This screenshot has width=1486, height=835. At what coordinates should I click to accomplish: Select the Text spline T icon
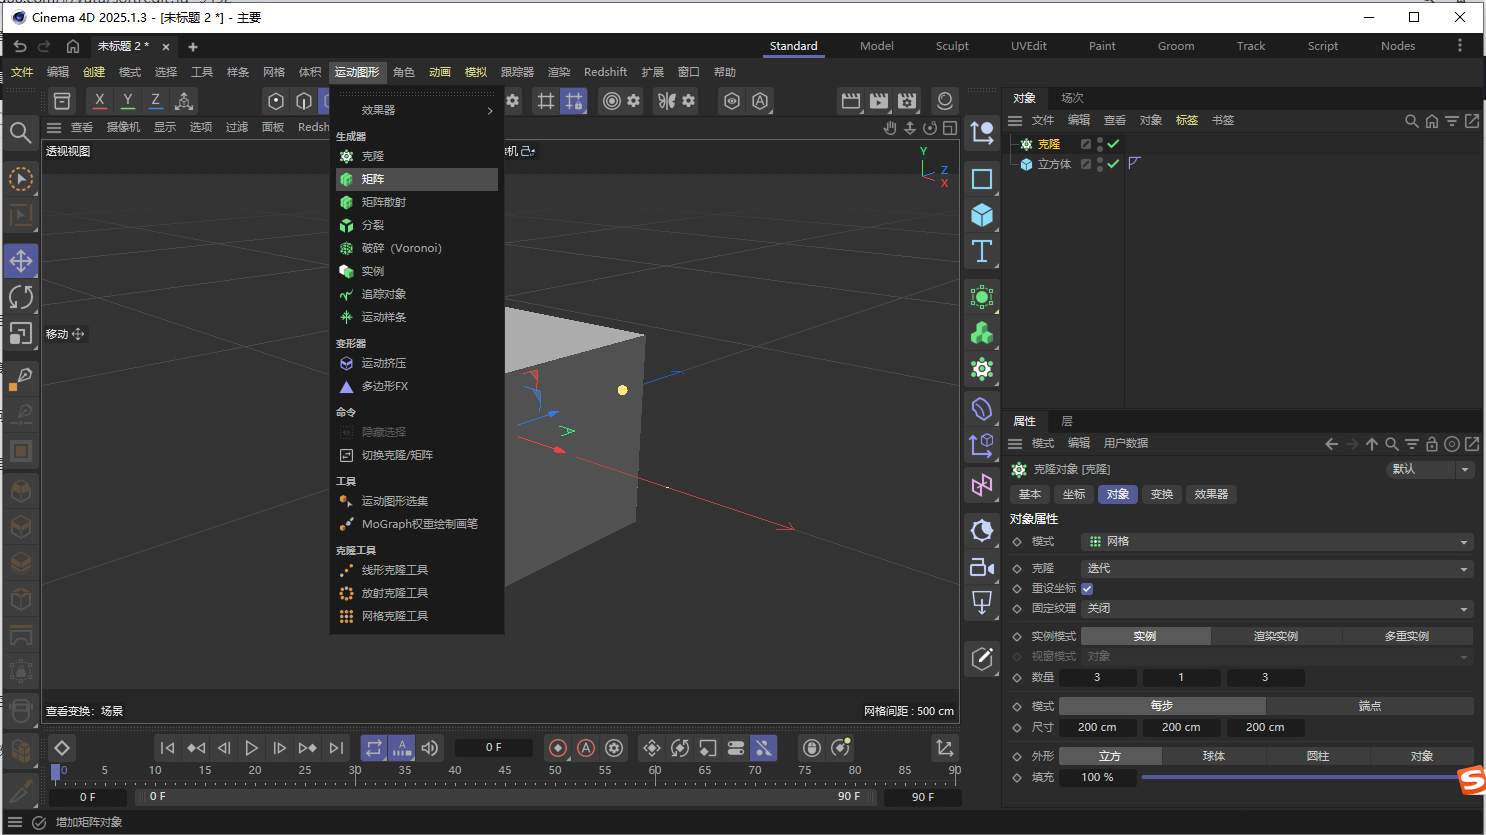(x=982, y=251)
